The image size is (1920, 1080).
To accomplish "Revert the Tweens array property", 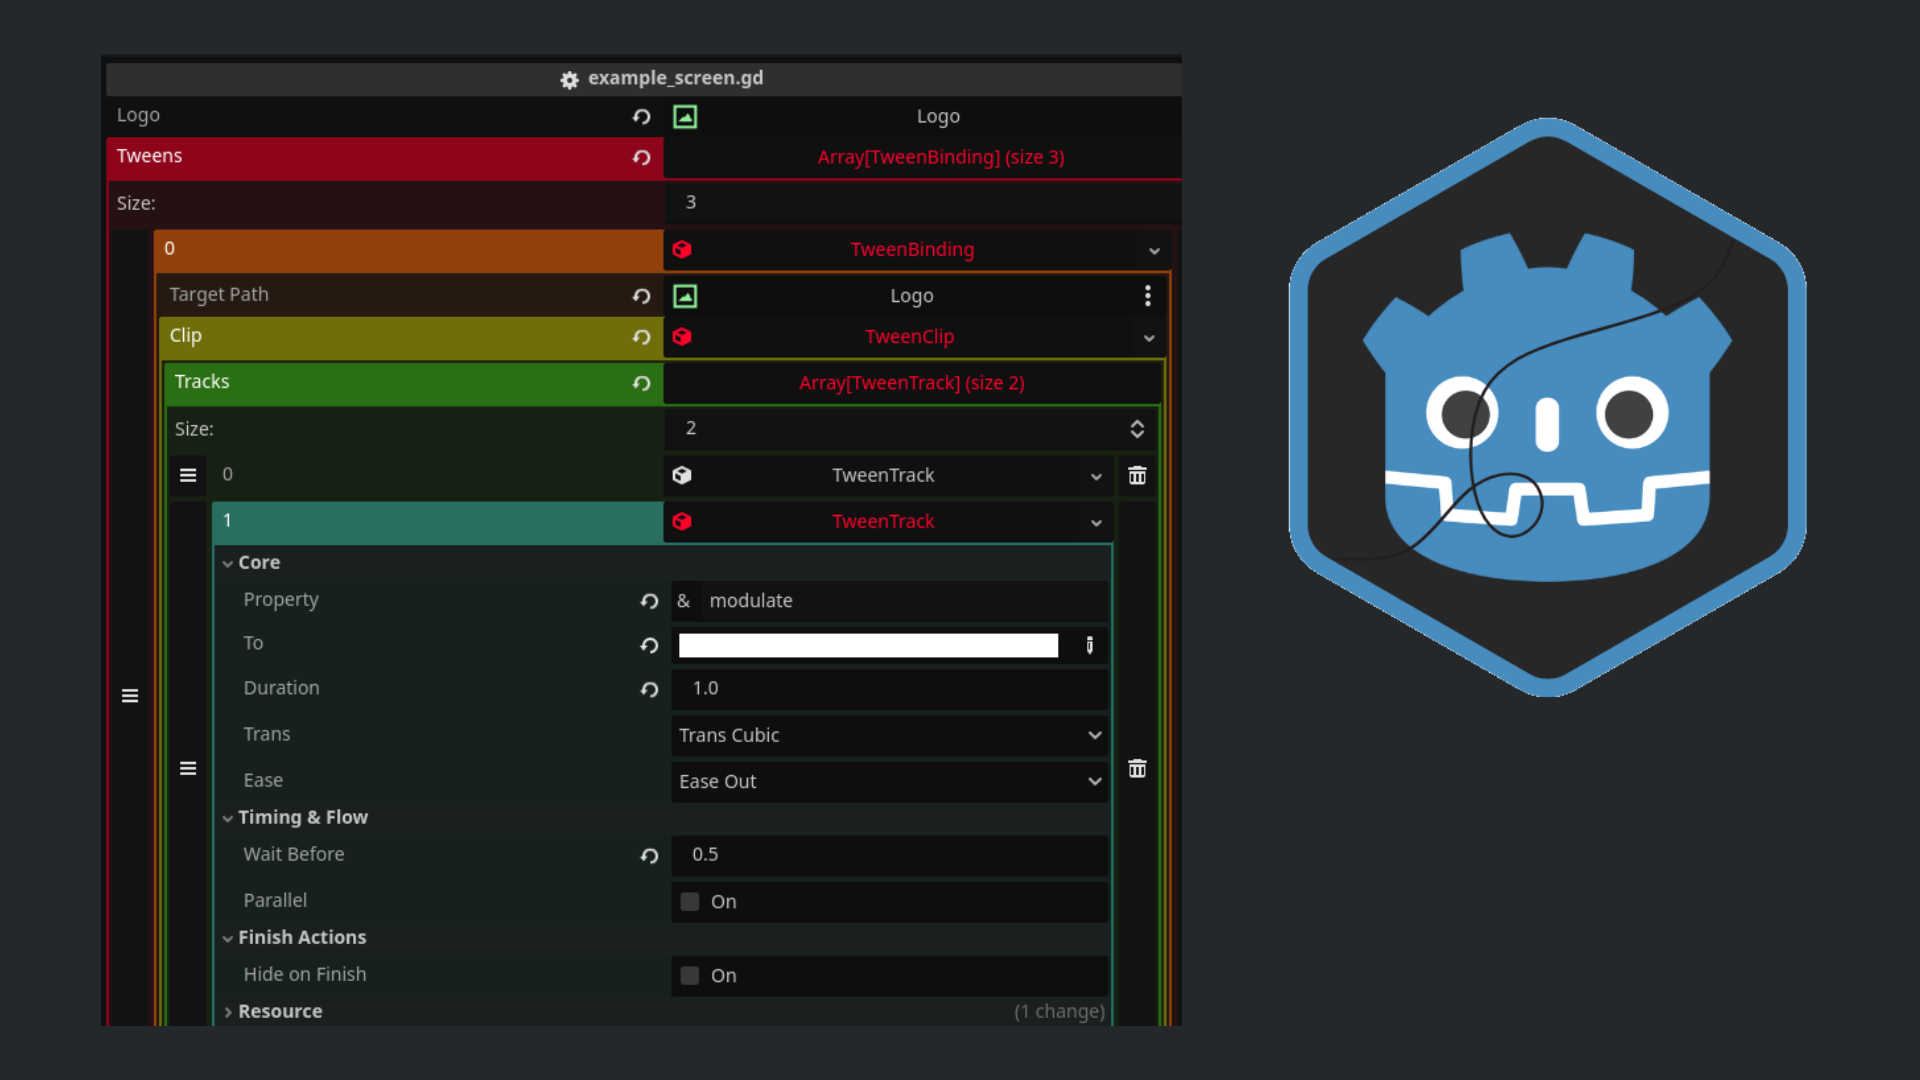I will [x=641, y=158].
